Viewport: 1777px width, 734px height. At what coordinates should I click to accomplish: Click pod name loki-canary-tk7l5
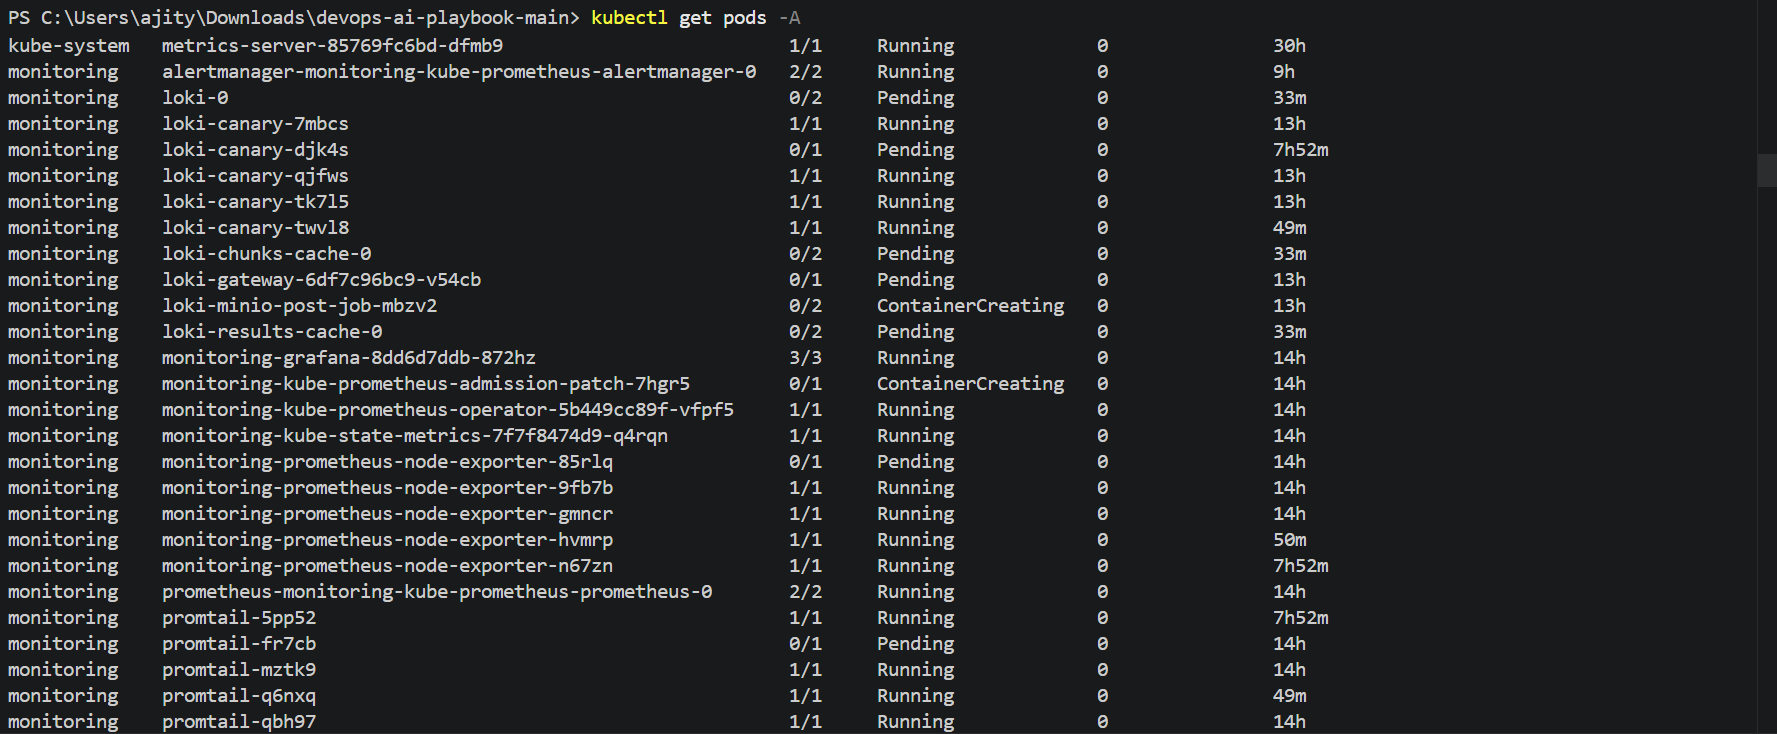click(255, 202)
